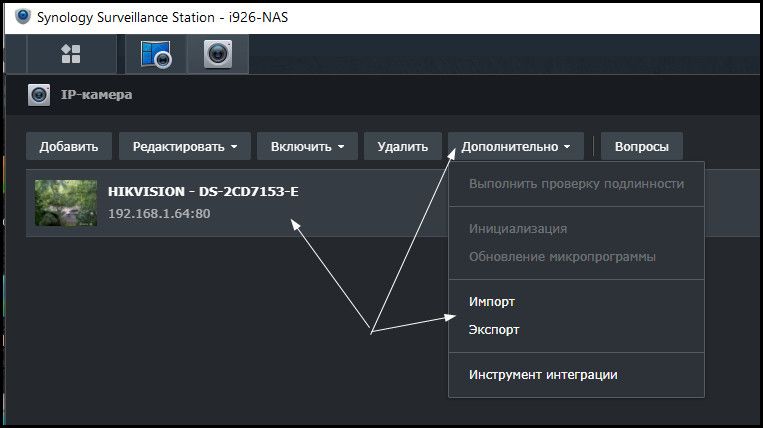Collapse the Дополнительно dropdown menu
The width and height of the screenshot is (763, 428).
click(515, 146)
